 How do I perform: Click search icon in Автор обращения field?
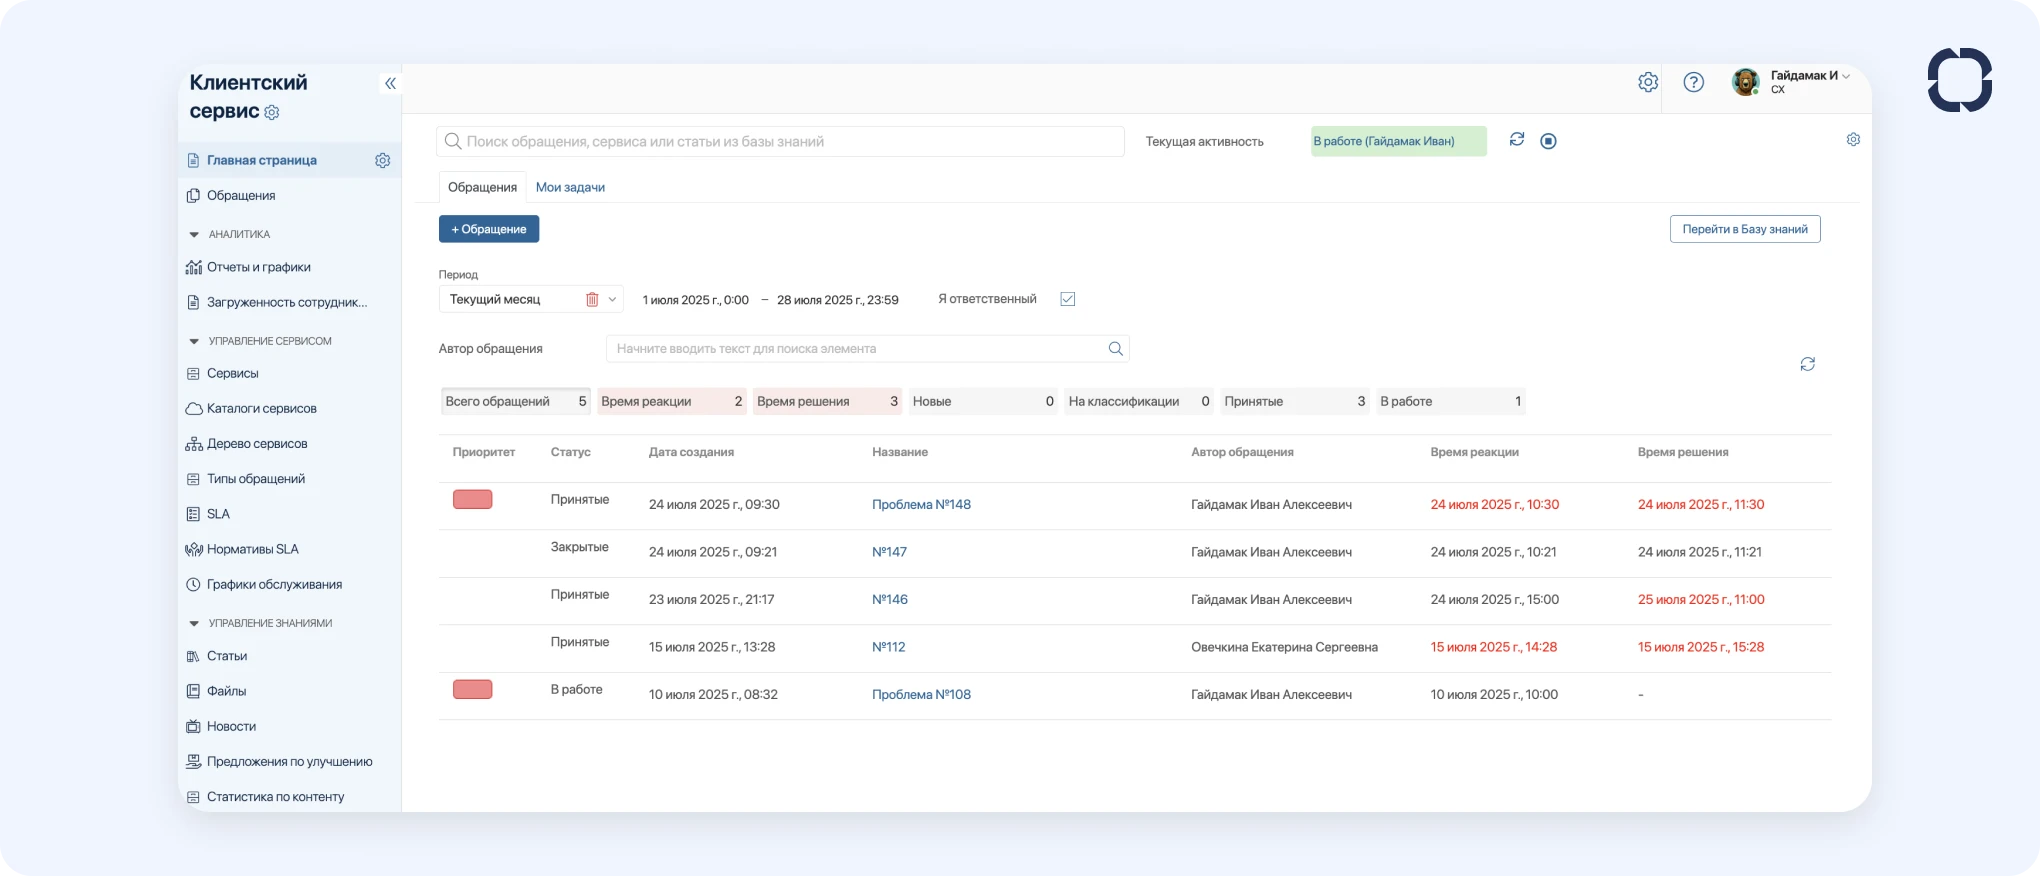1115,349
